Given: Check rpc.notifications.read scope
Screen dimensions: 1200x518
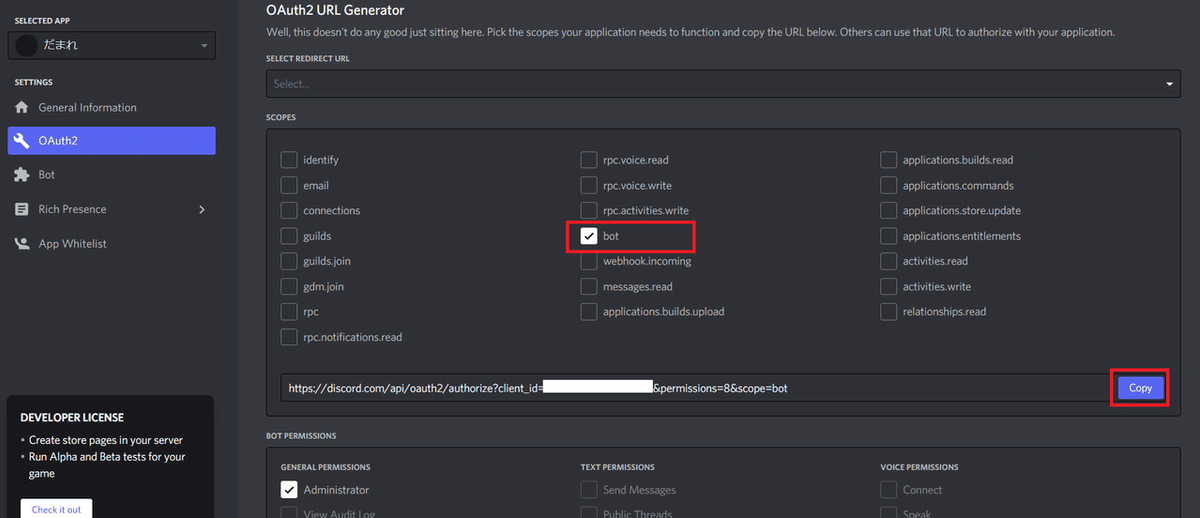Looking at the screenshot, I should (289, 337).
